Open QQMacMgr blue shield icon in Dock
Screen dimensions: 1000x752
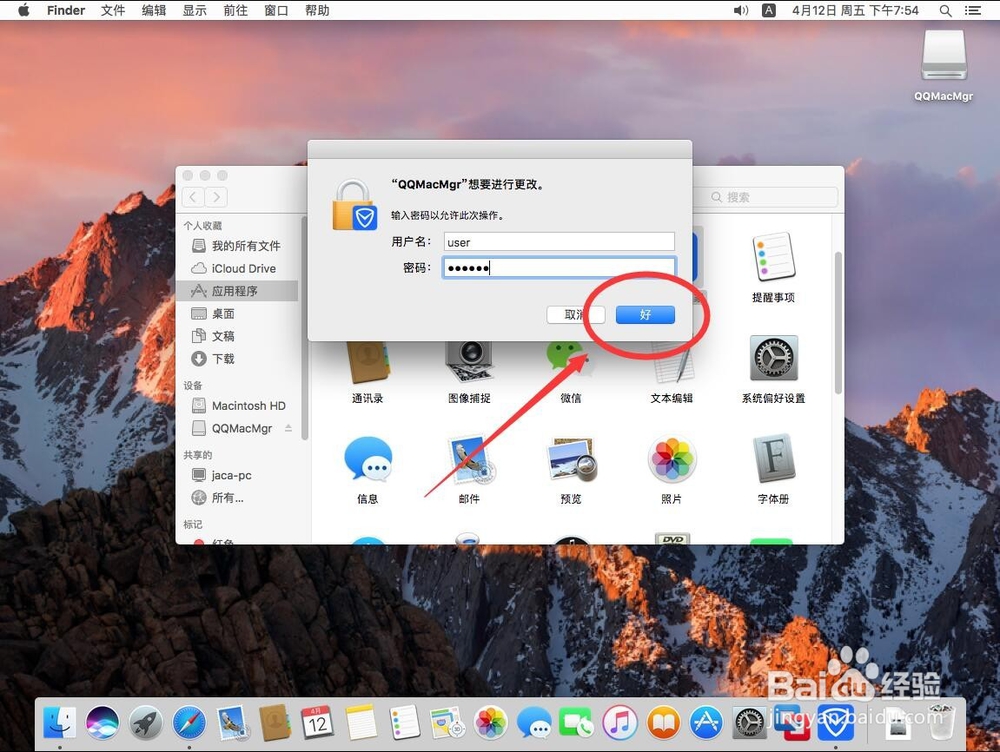click(x=836, y=723)
